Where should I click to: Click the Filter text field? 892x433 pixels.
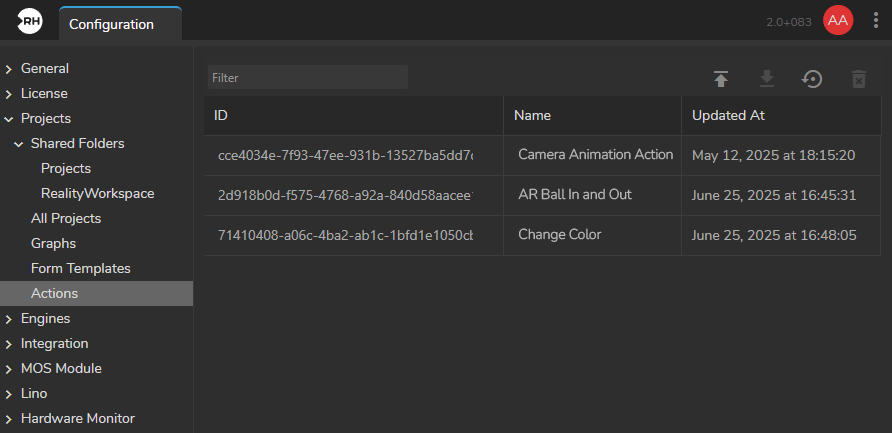click(307, 77)
